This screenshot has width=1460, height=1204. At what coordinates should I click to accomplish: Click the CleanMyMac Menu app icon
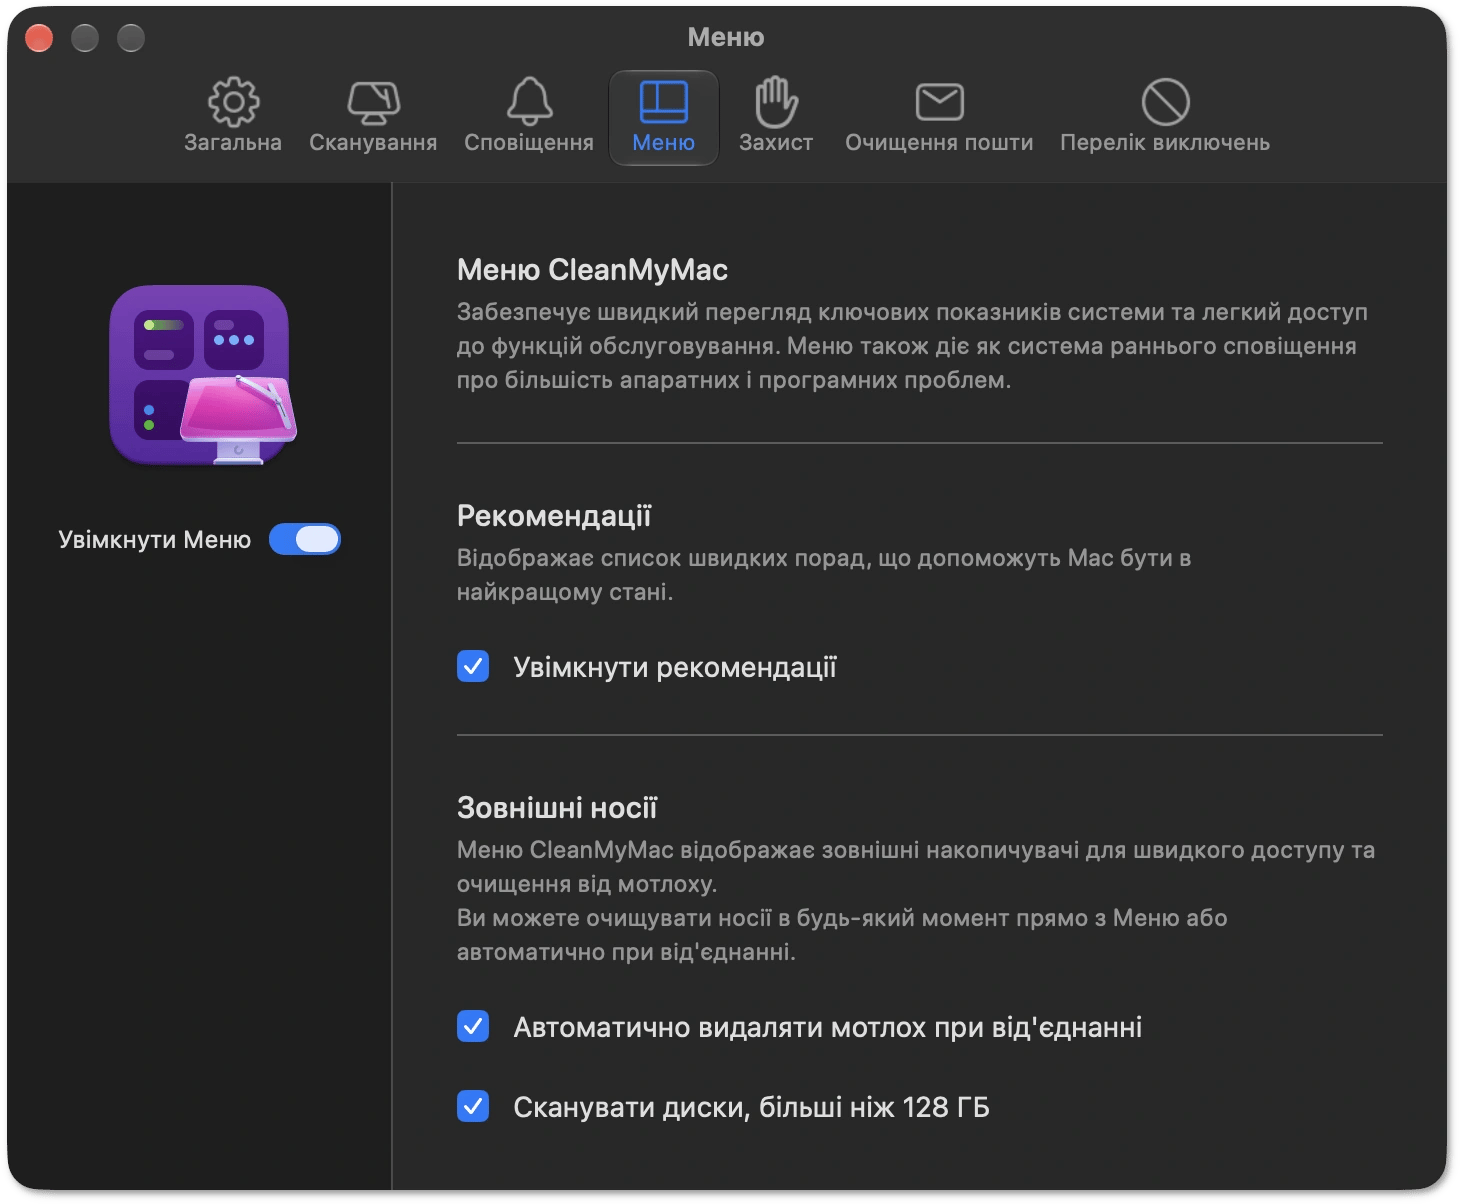point(203,376)
